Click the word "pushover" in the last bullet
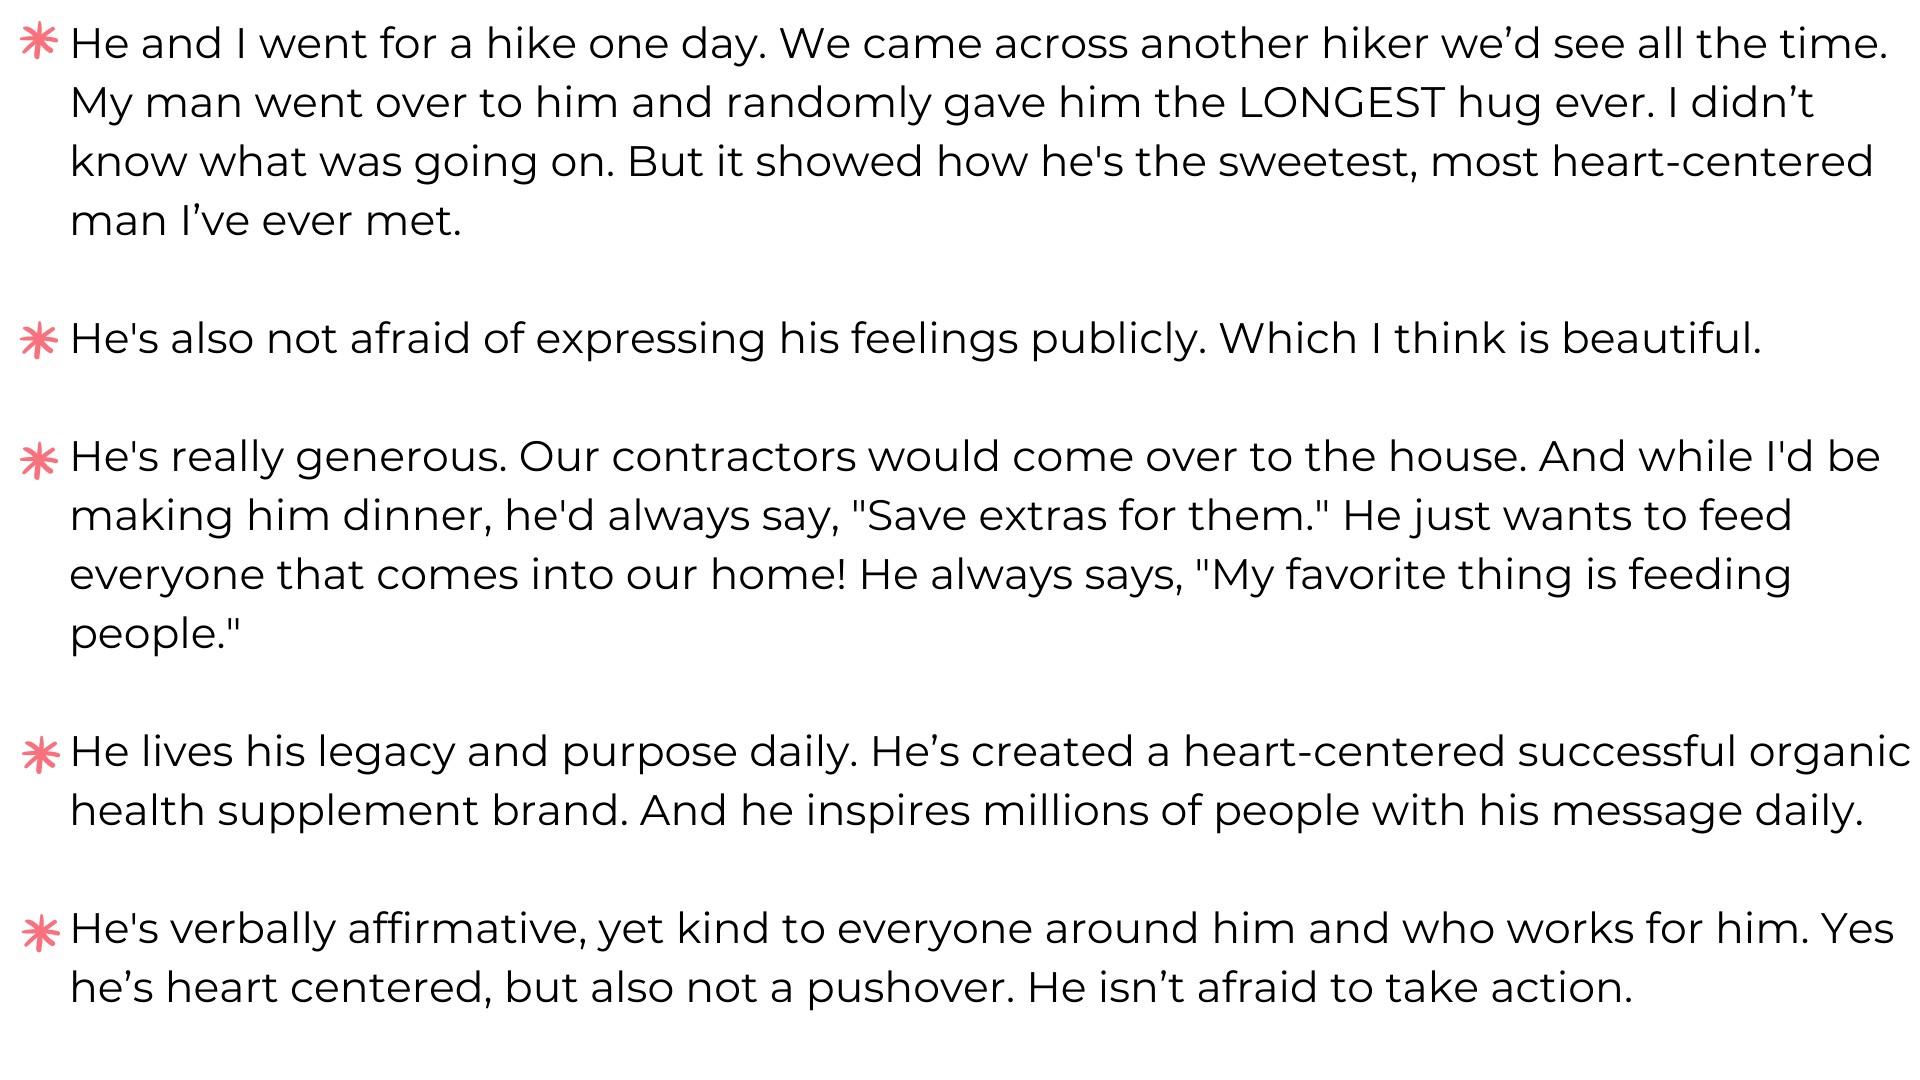1920x1080 pixels. [910, 988]
